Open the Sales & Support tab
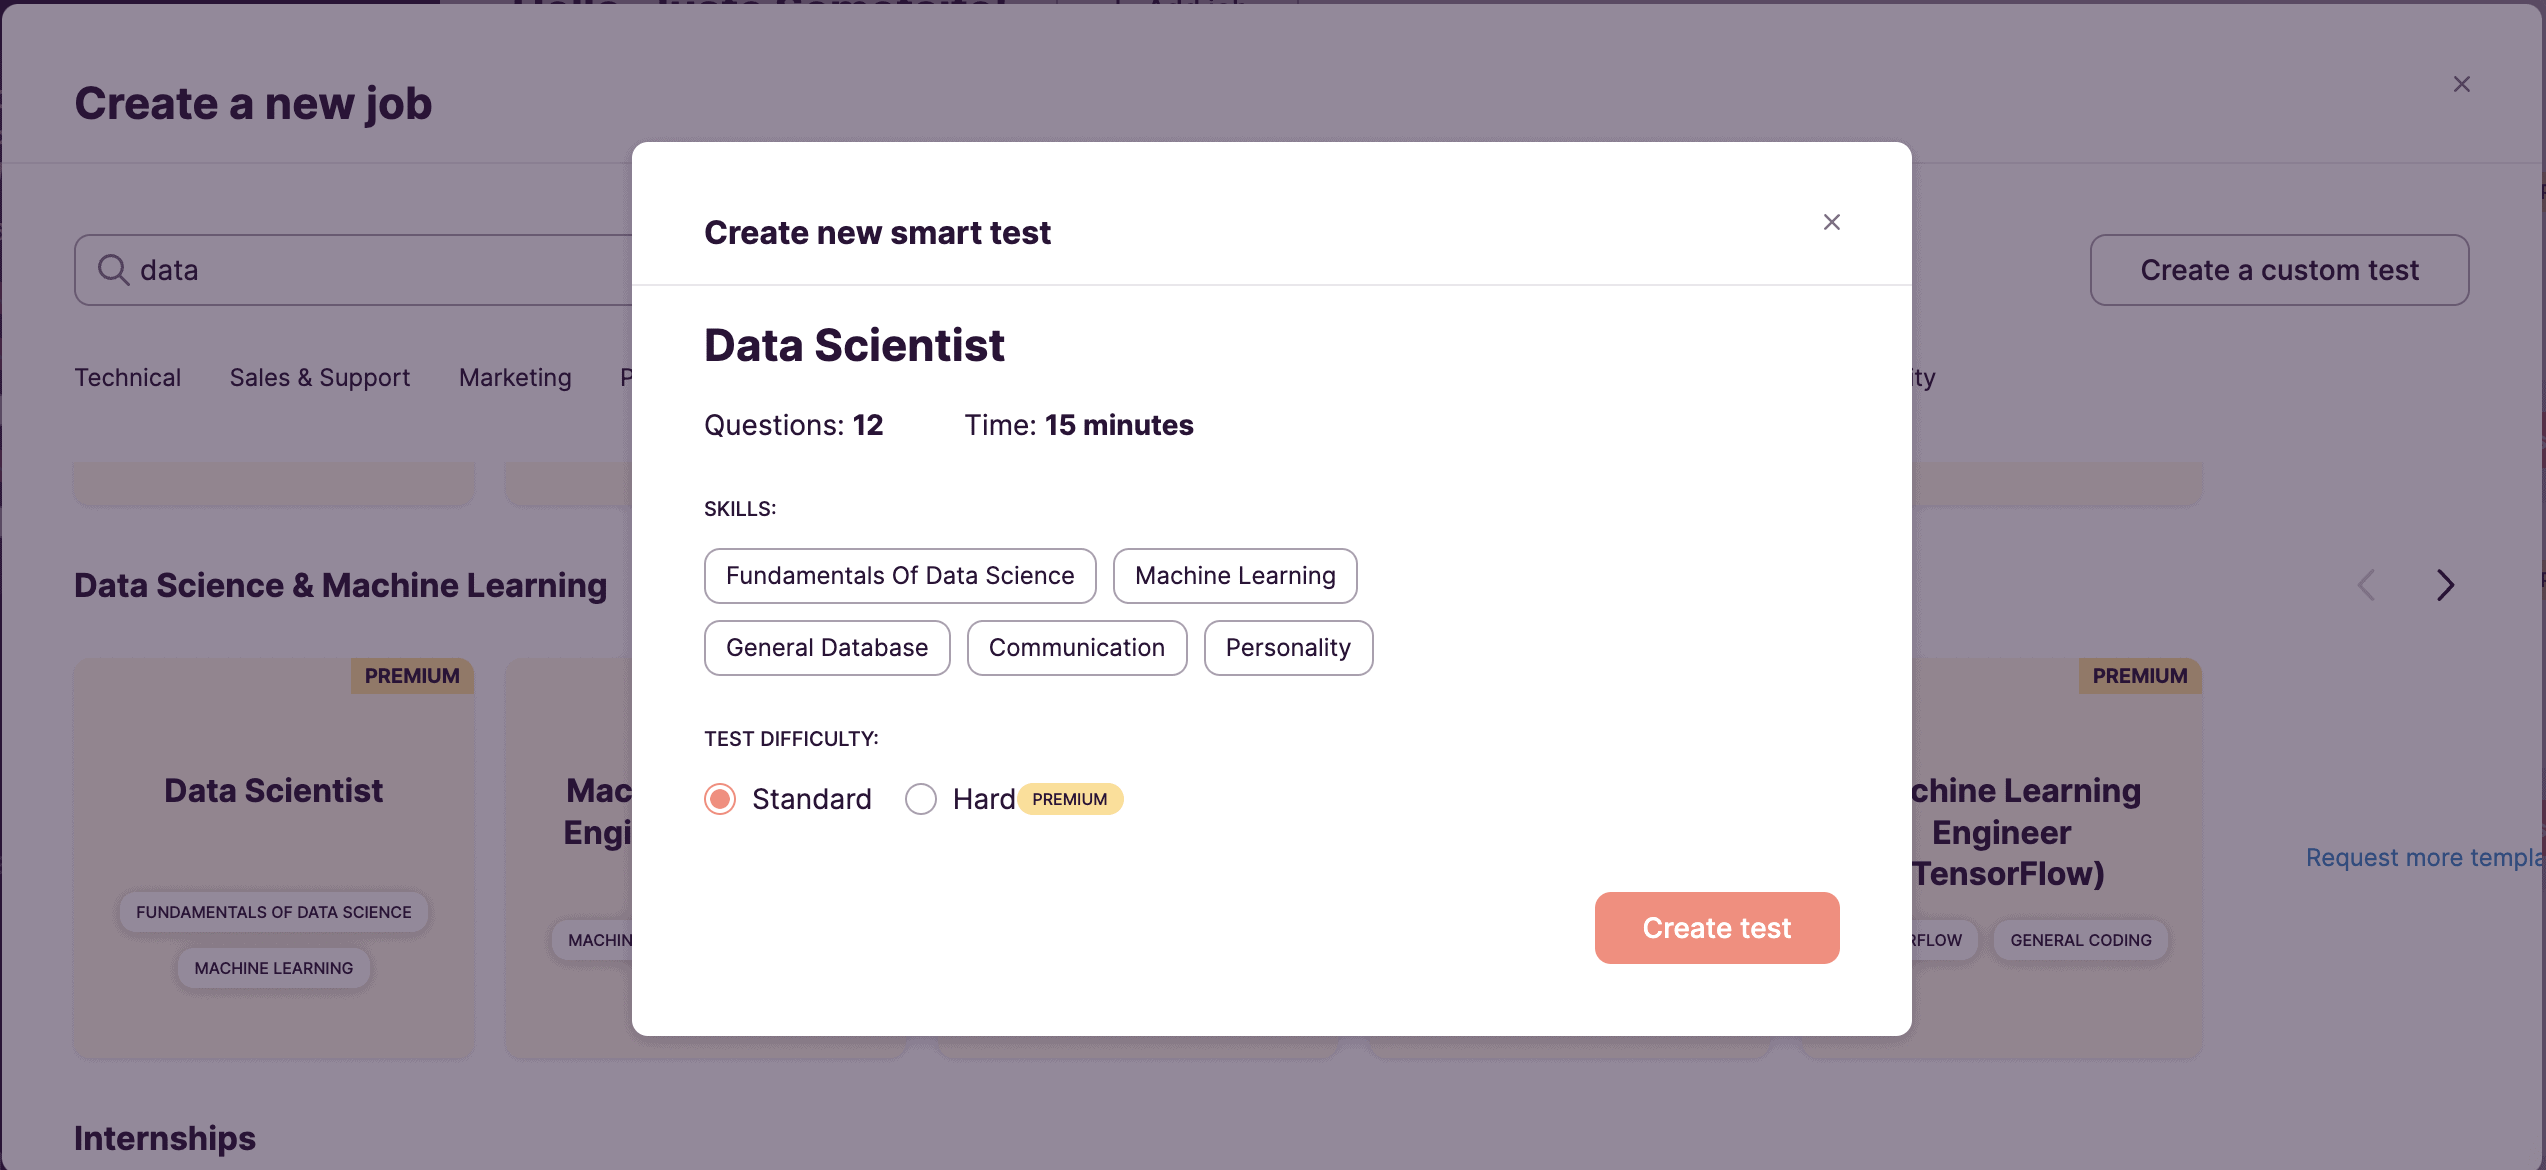This screenshot has width=2546, height=1170. click(x=320, y=377)
